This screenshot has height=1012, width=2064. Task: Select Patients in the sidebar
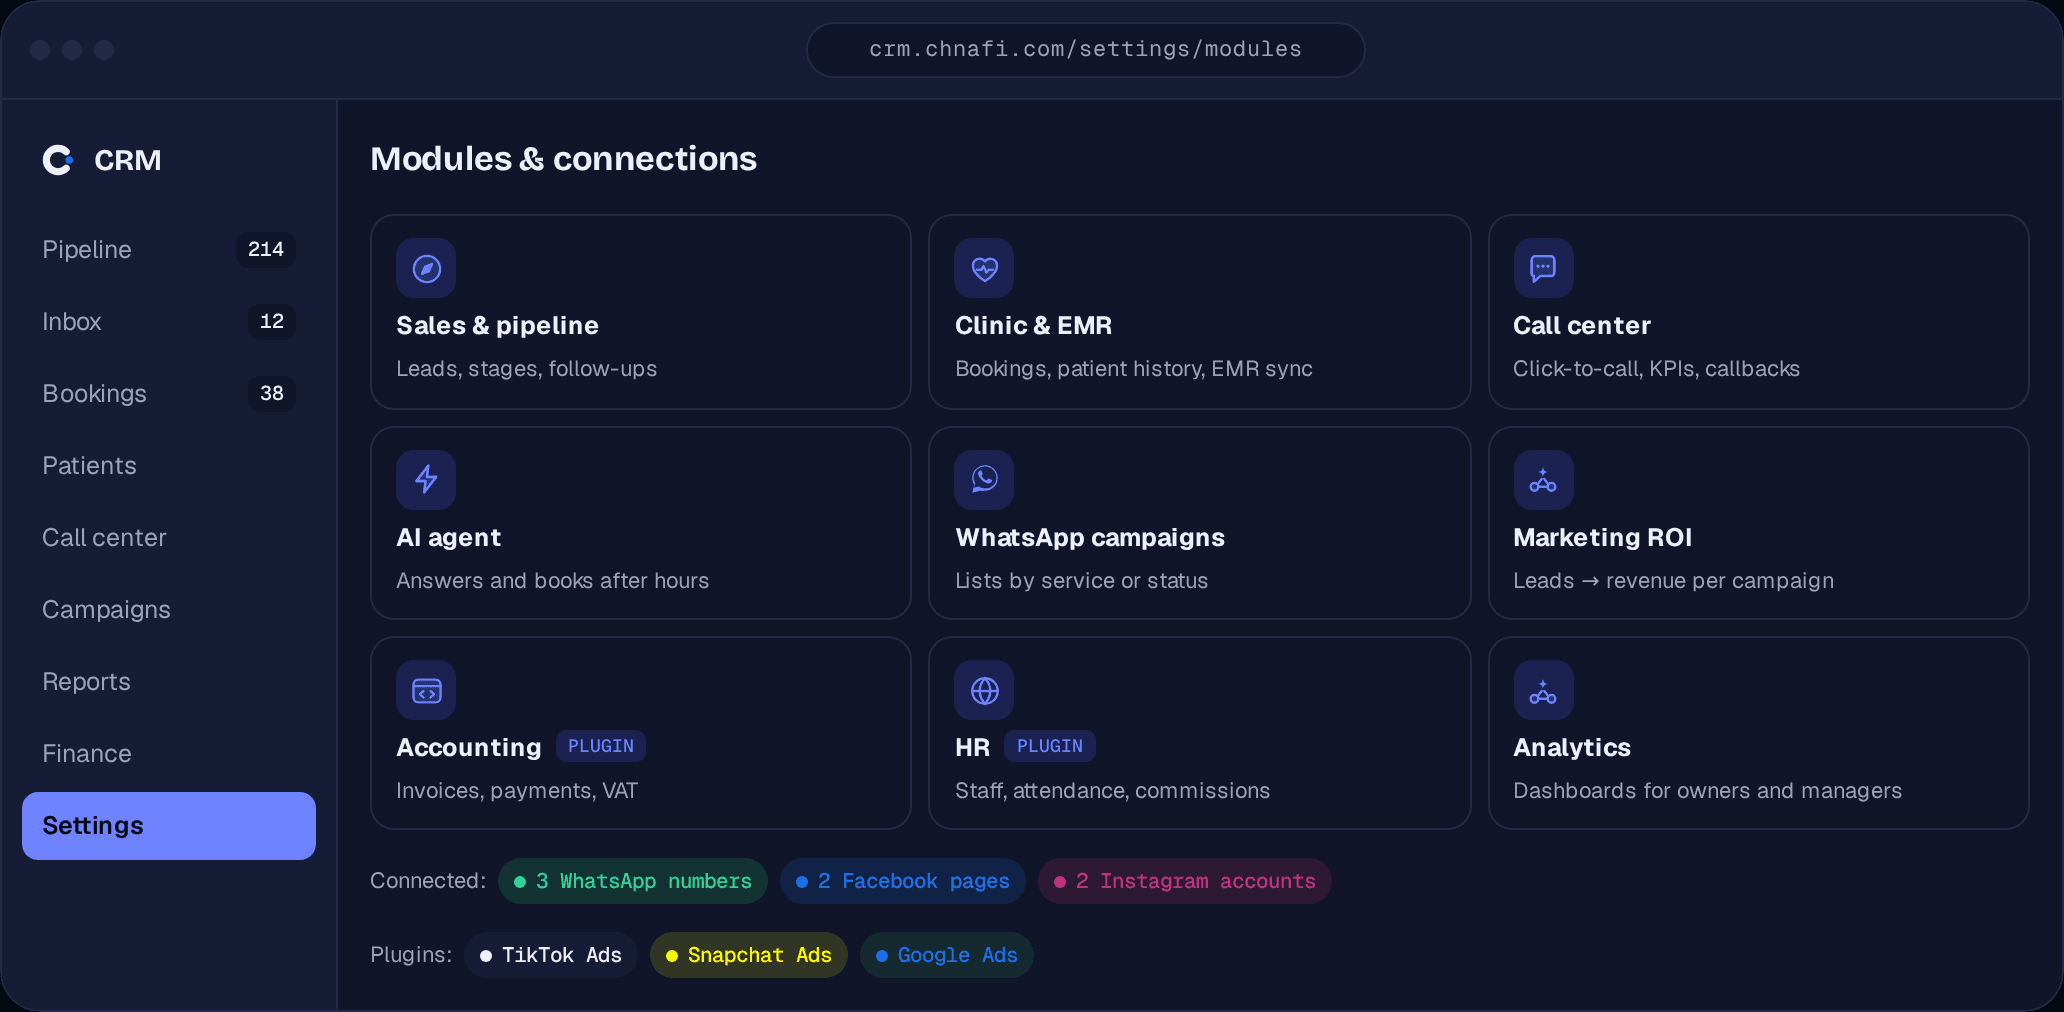pos(168,465)
